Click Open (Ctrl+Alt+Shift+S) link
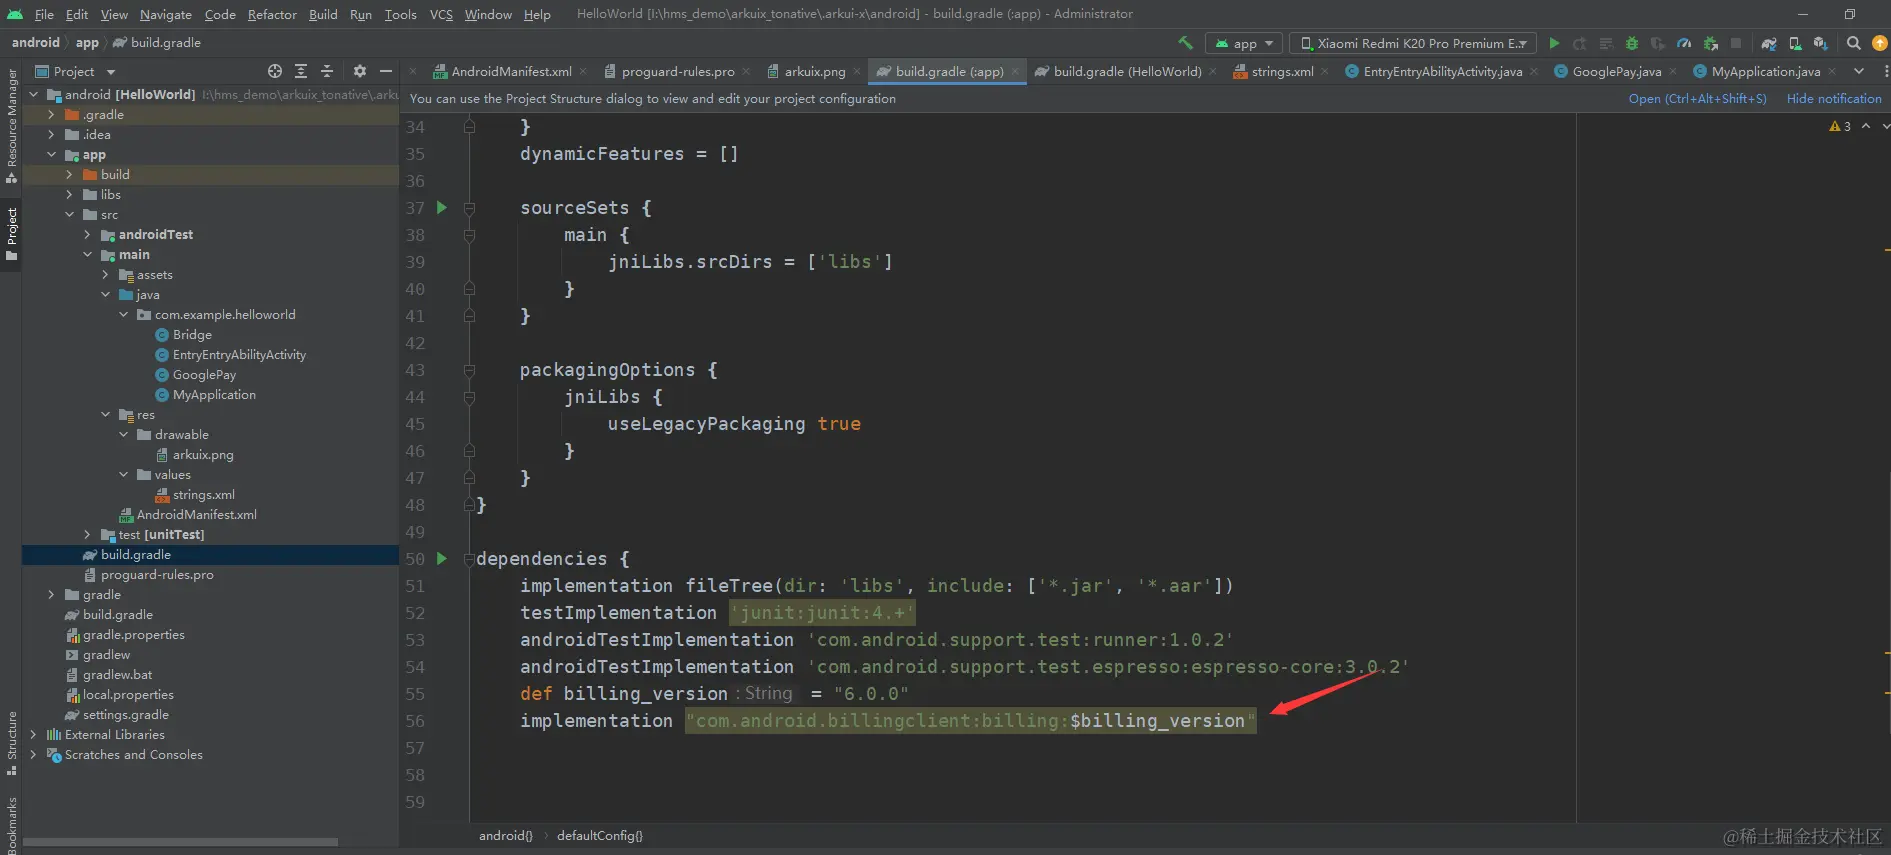This screenshot has height=855, width=1891. point(1697,99)
